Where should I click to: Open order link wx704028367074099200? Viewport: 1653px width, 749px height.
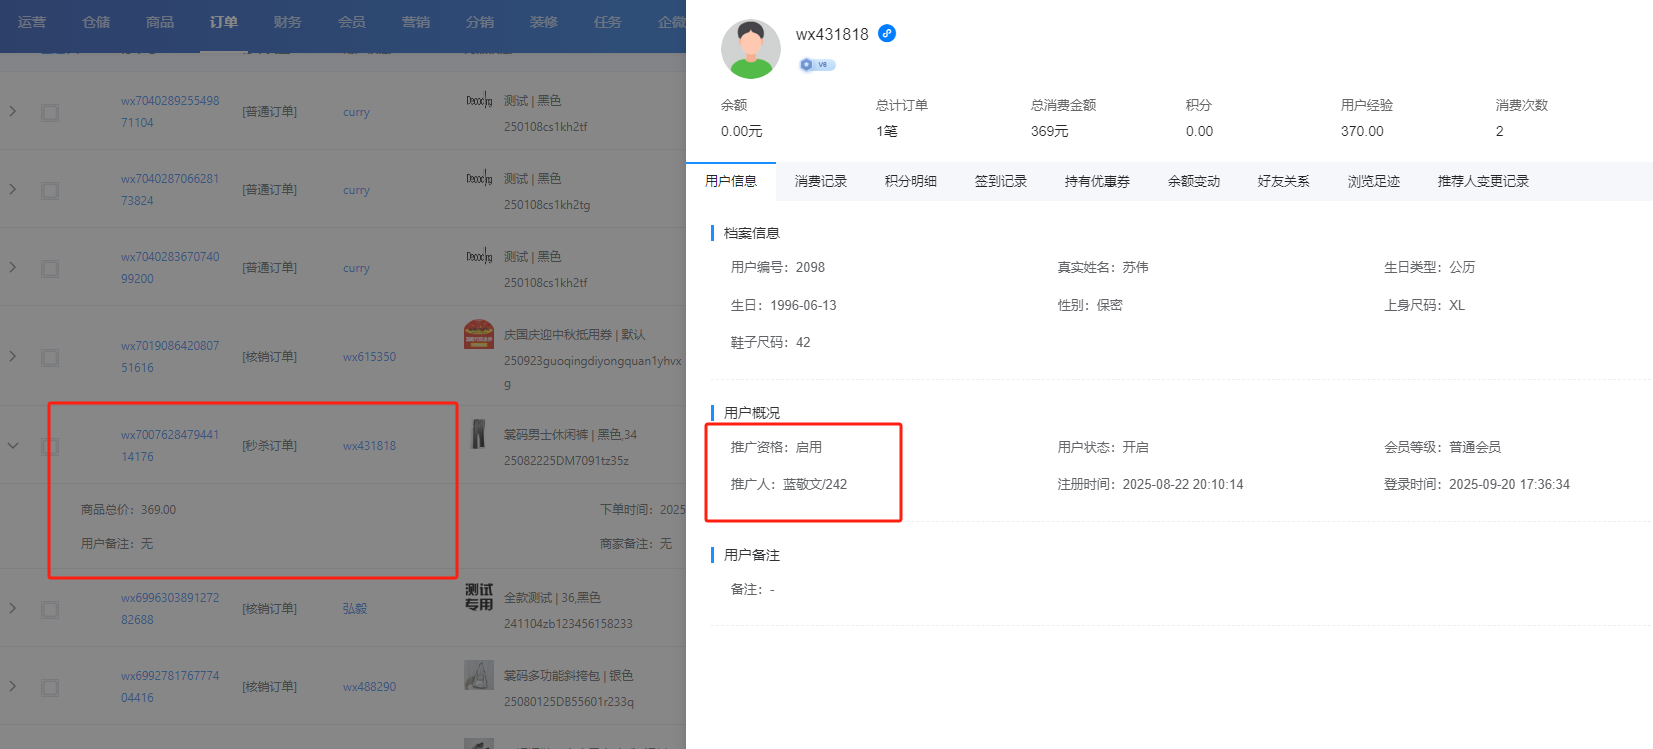[x=170, y=268]
